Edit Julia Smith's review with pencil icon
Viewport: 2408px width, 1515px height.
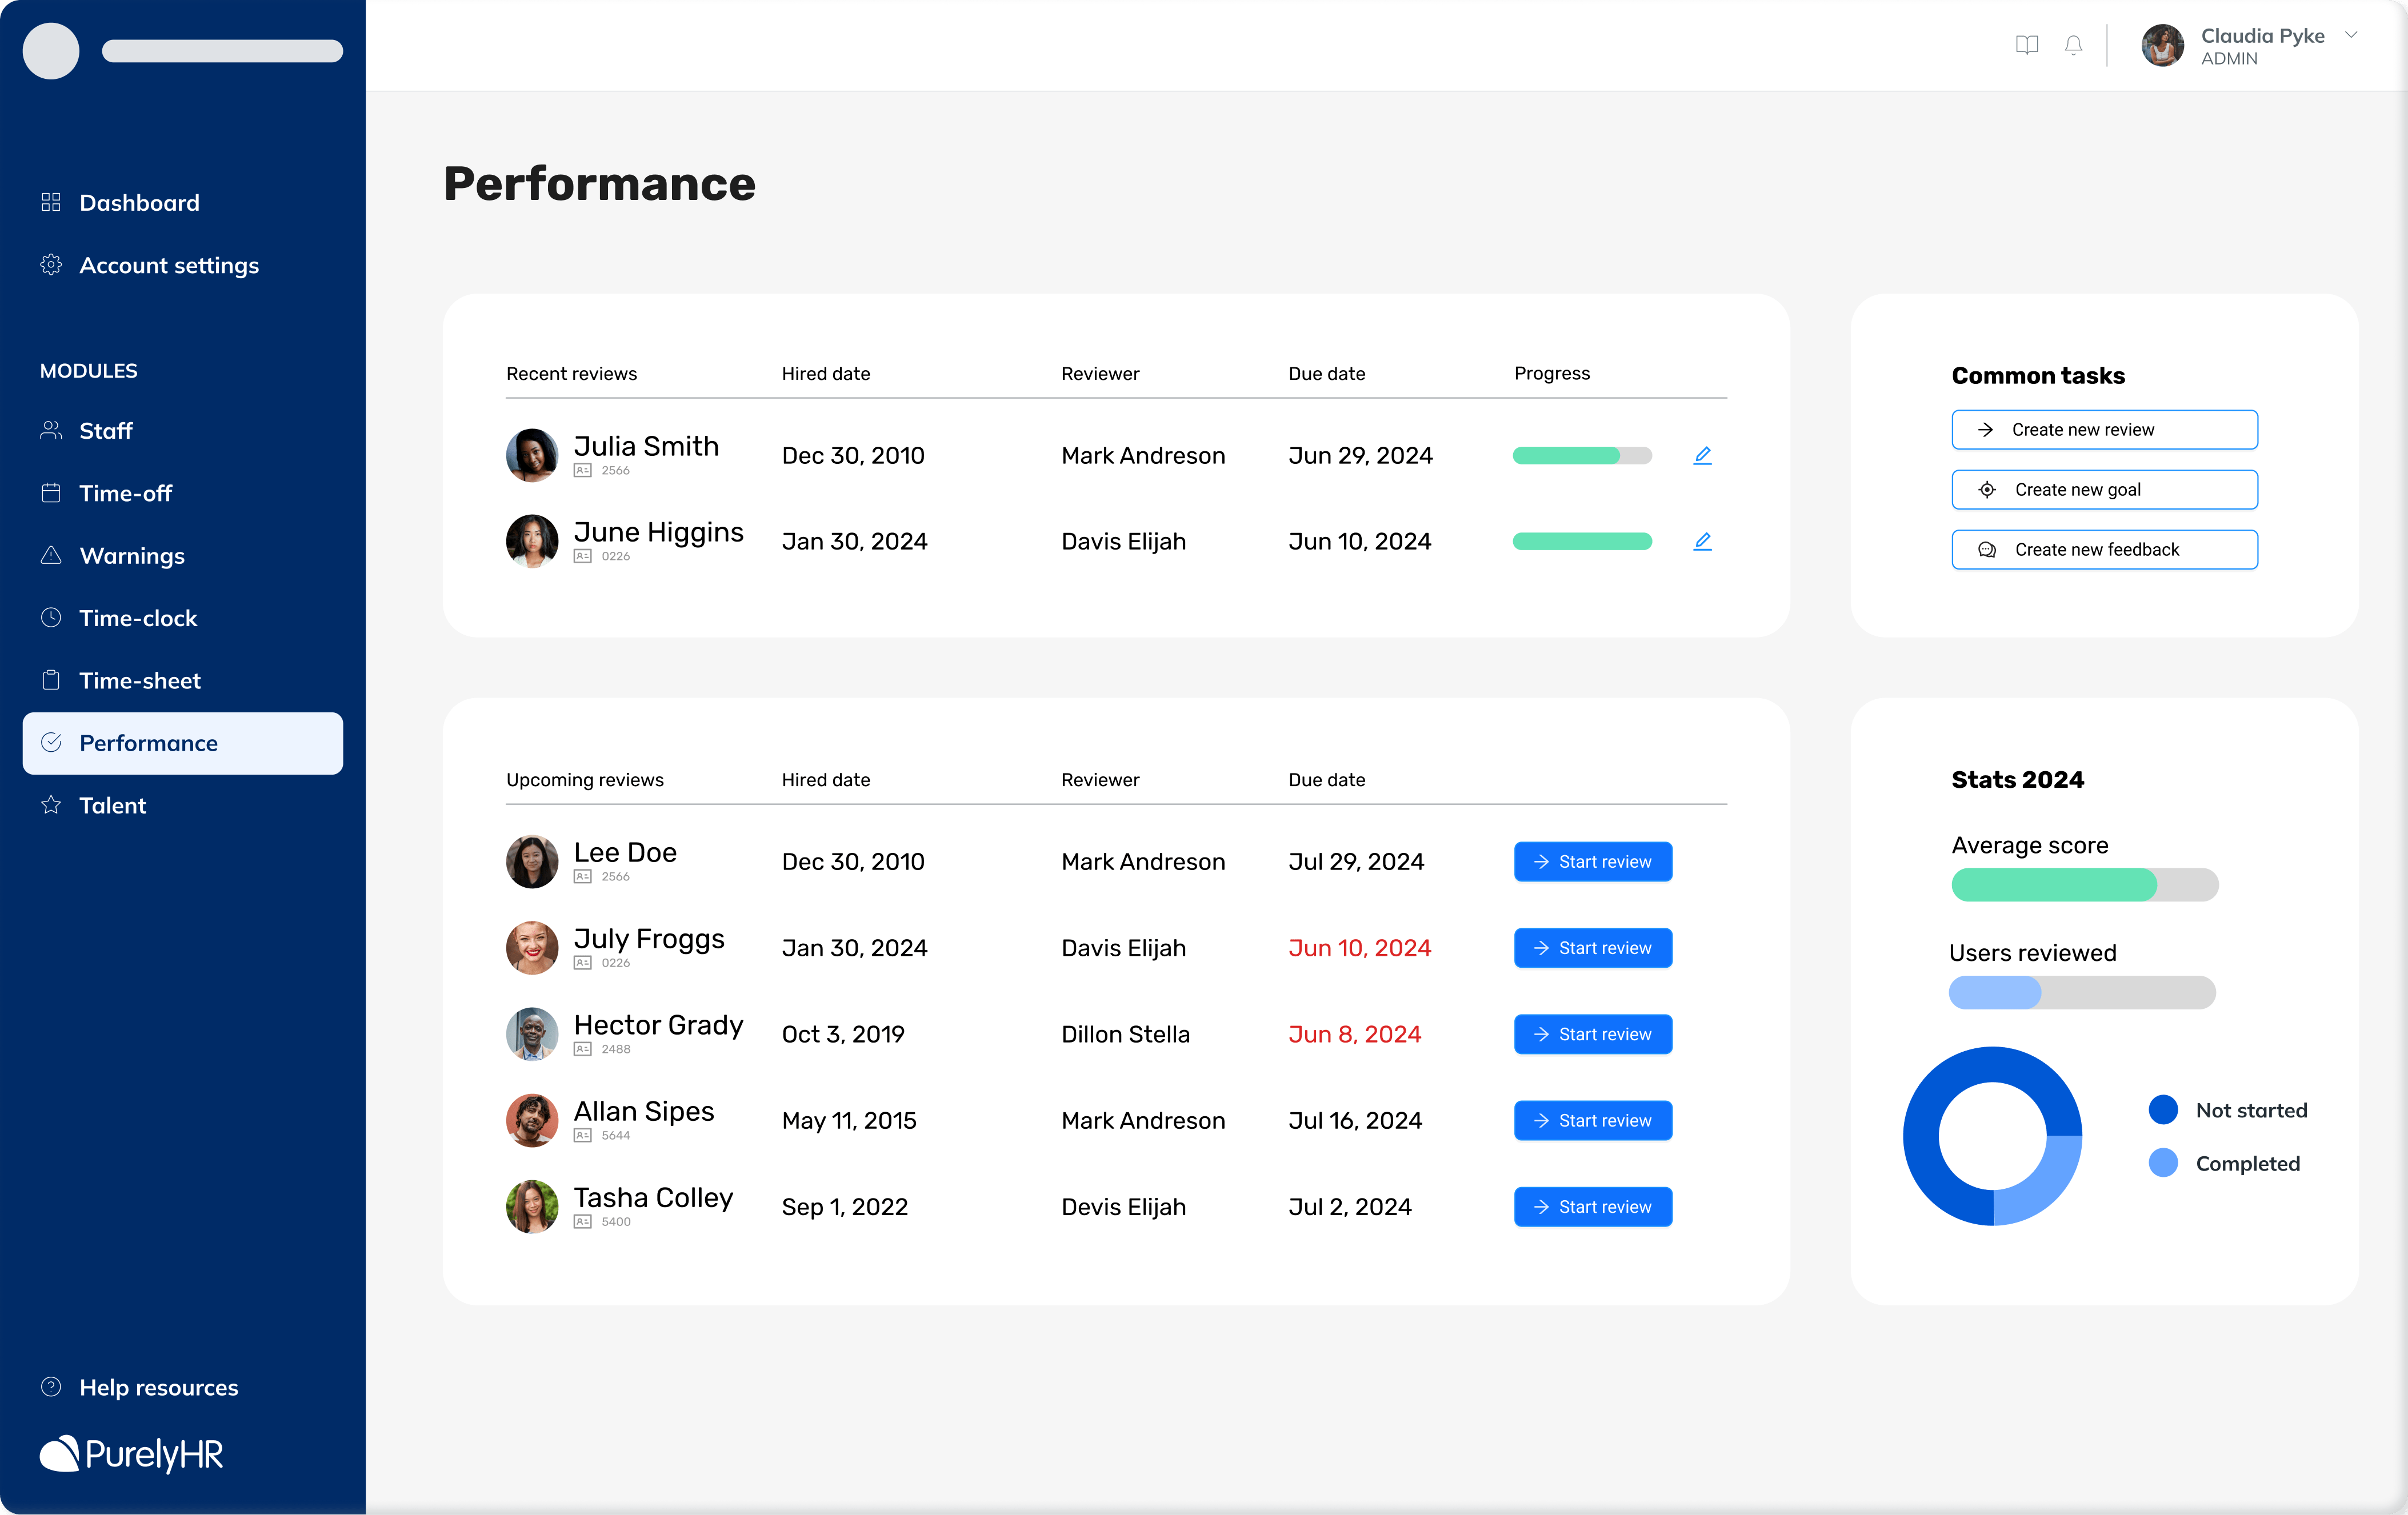pyautogui.click(x=1703, y=455)
